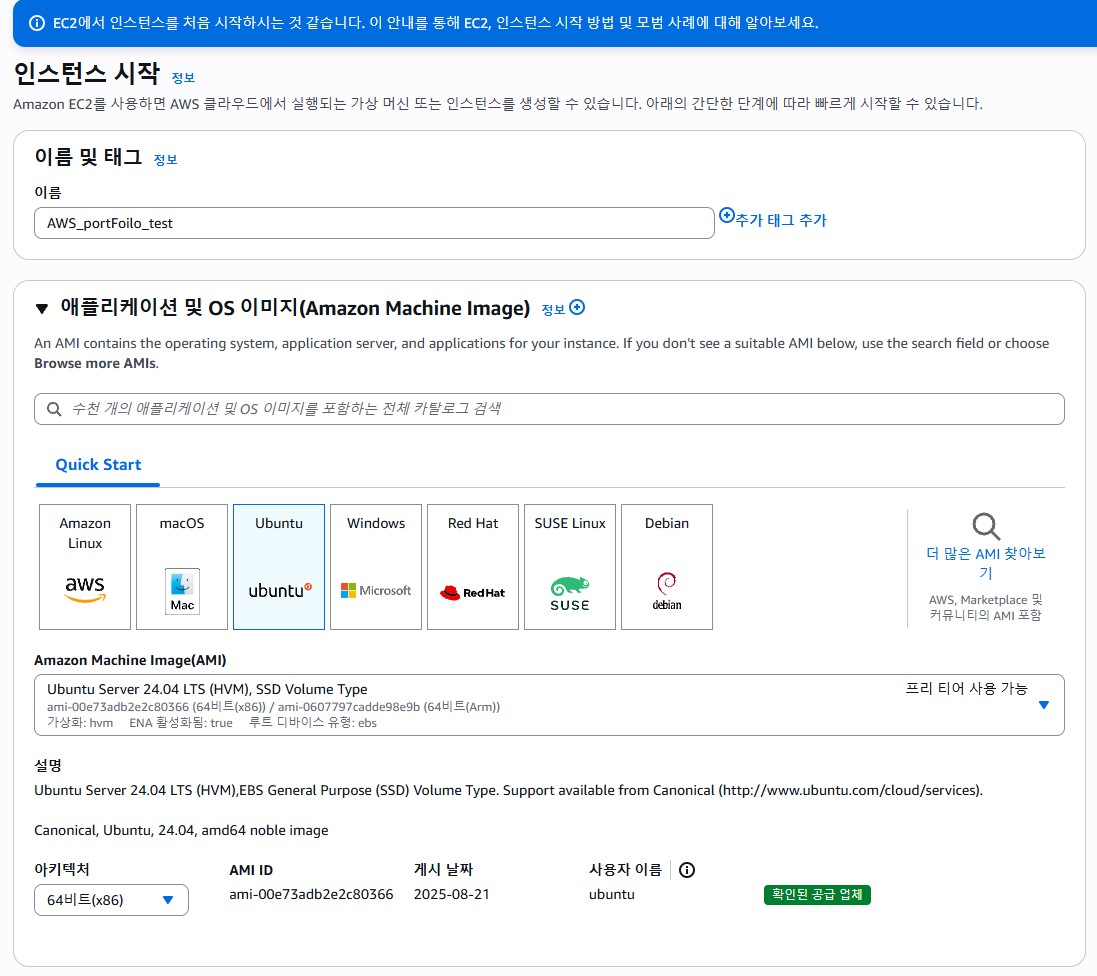Click the plus-circle icon next to AMI 정보
1097x976 pixels.
[x=577, y=307]
